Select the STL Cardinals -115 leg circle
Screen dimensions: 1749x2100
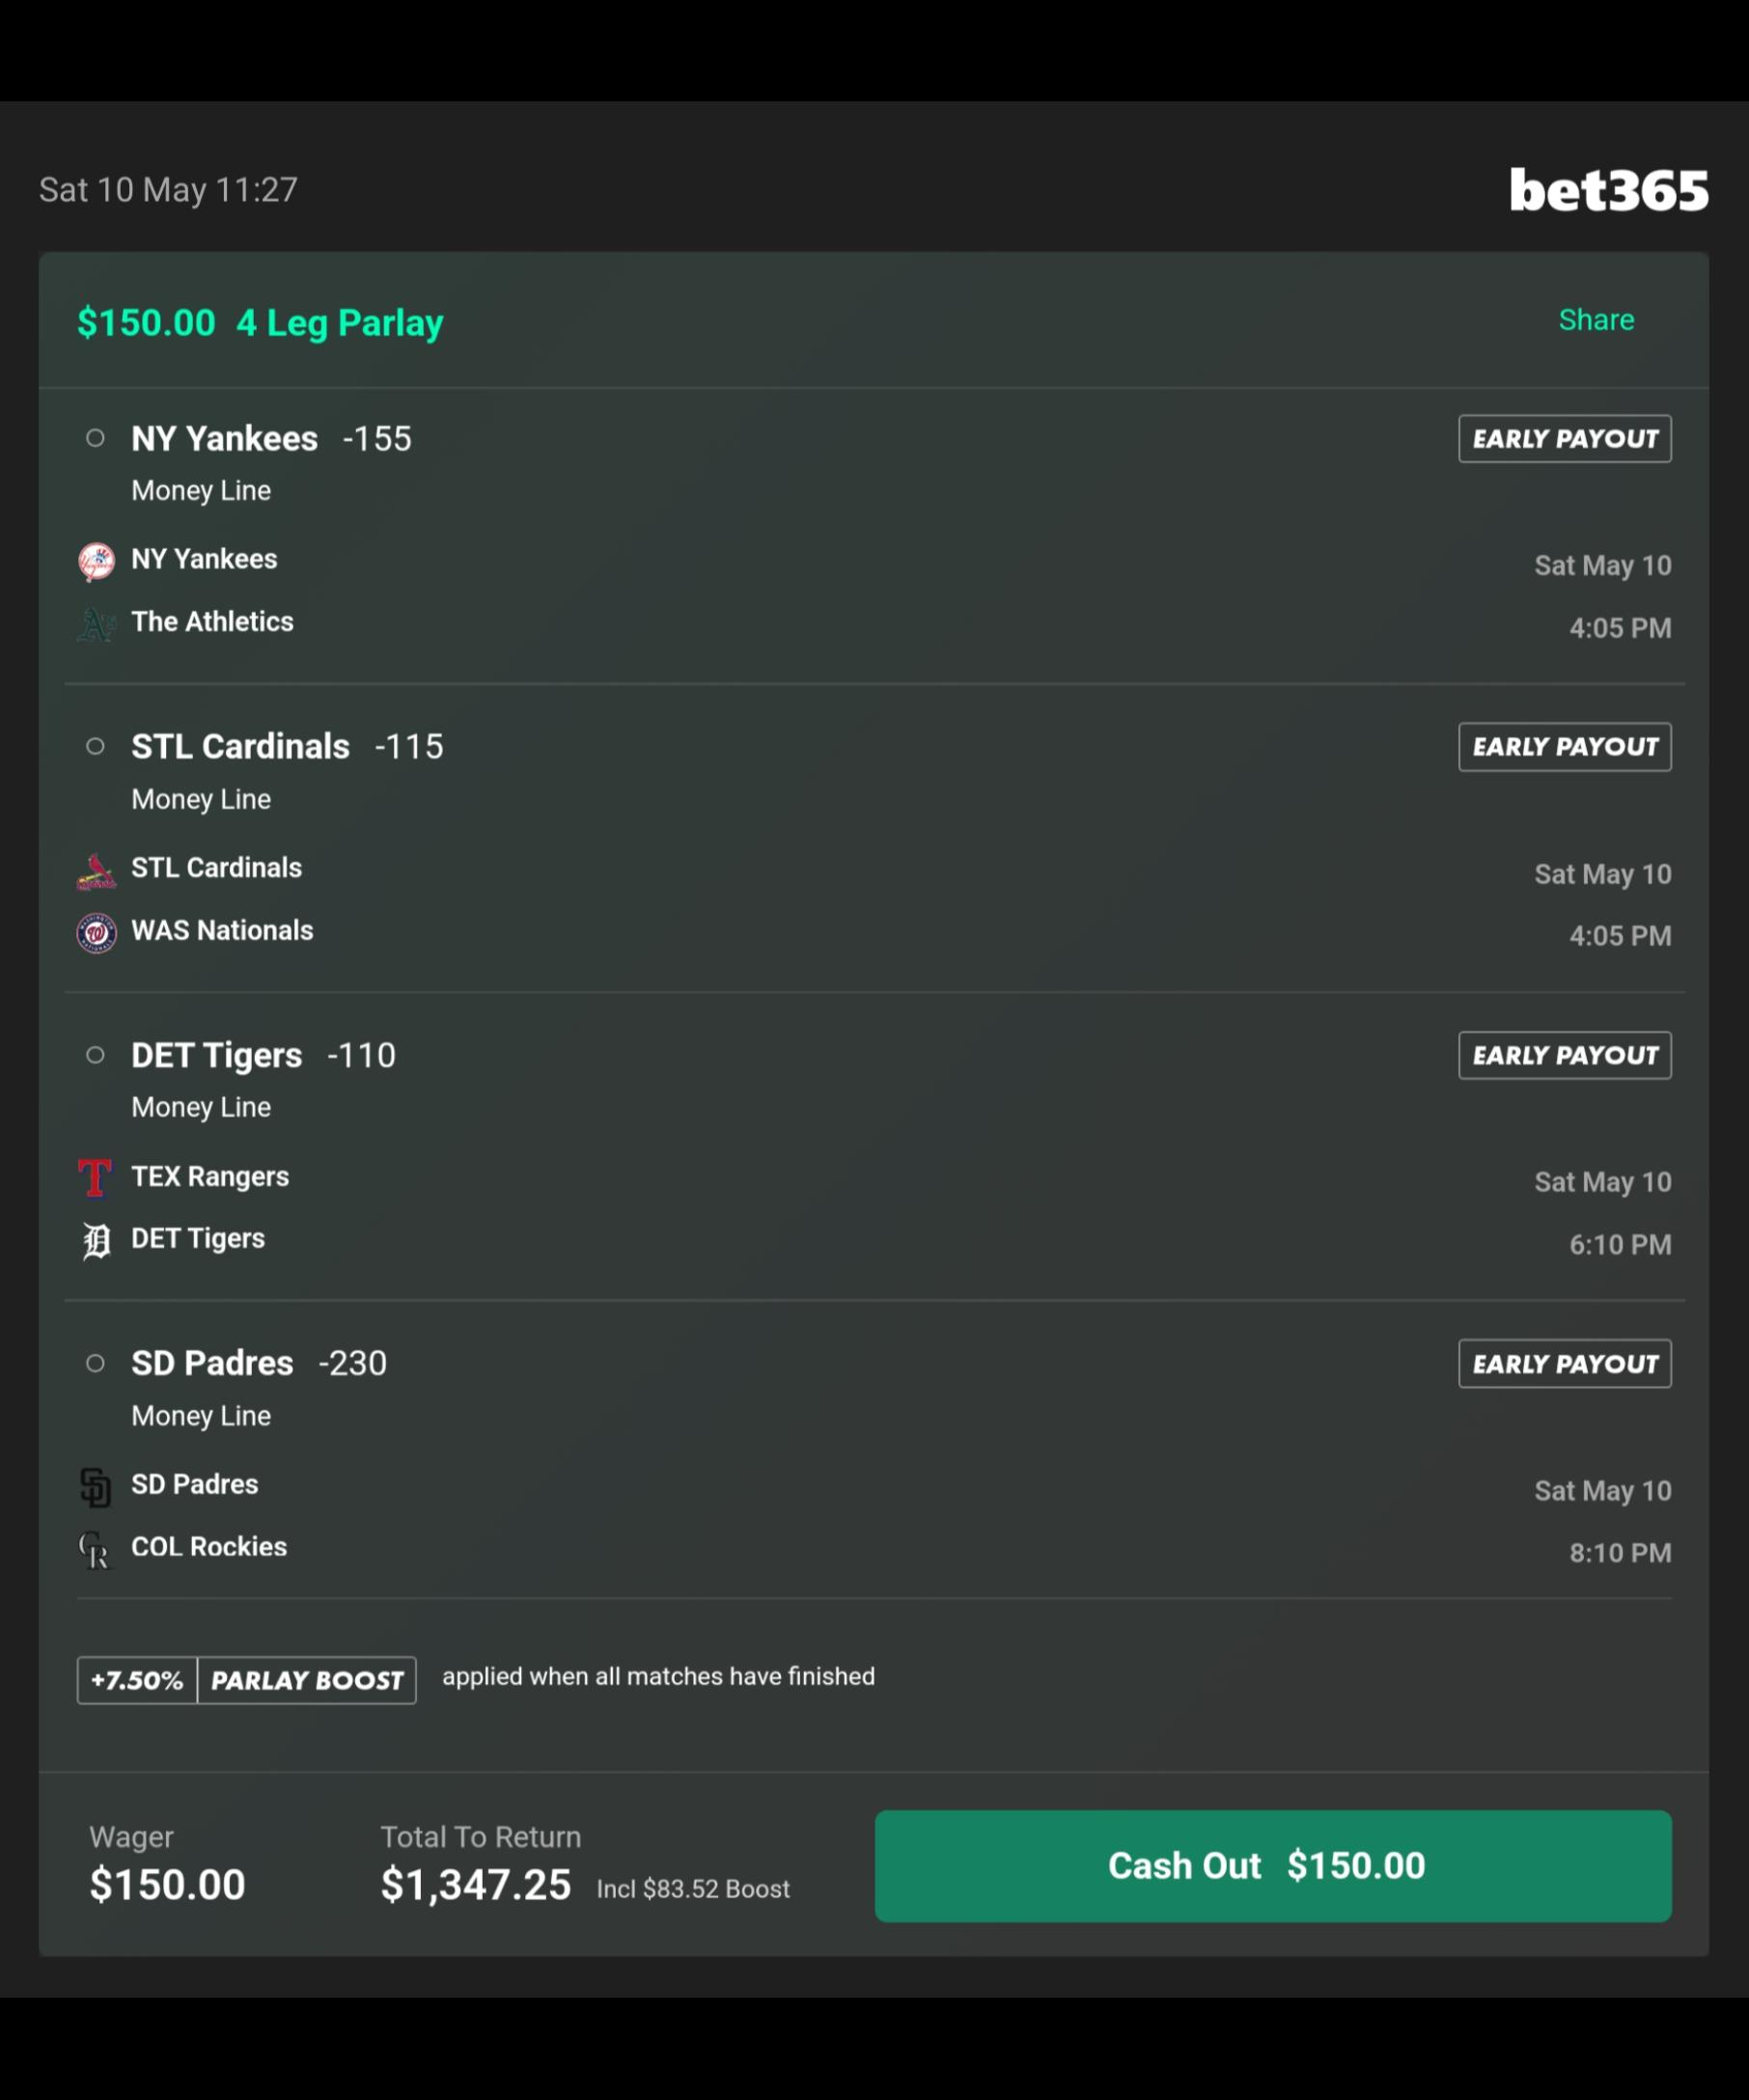(95, 746)
